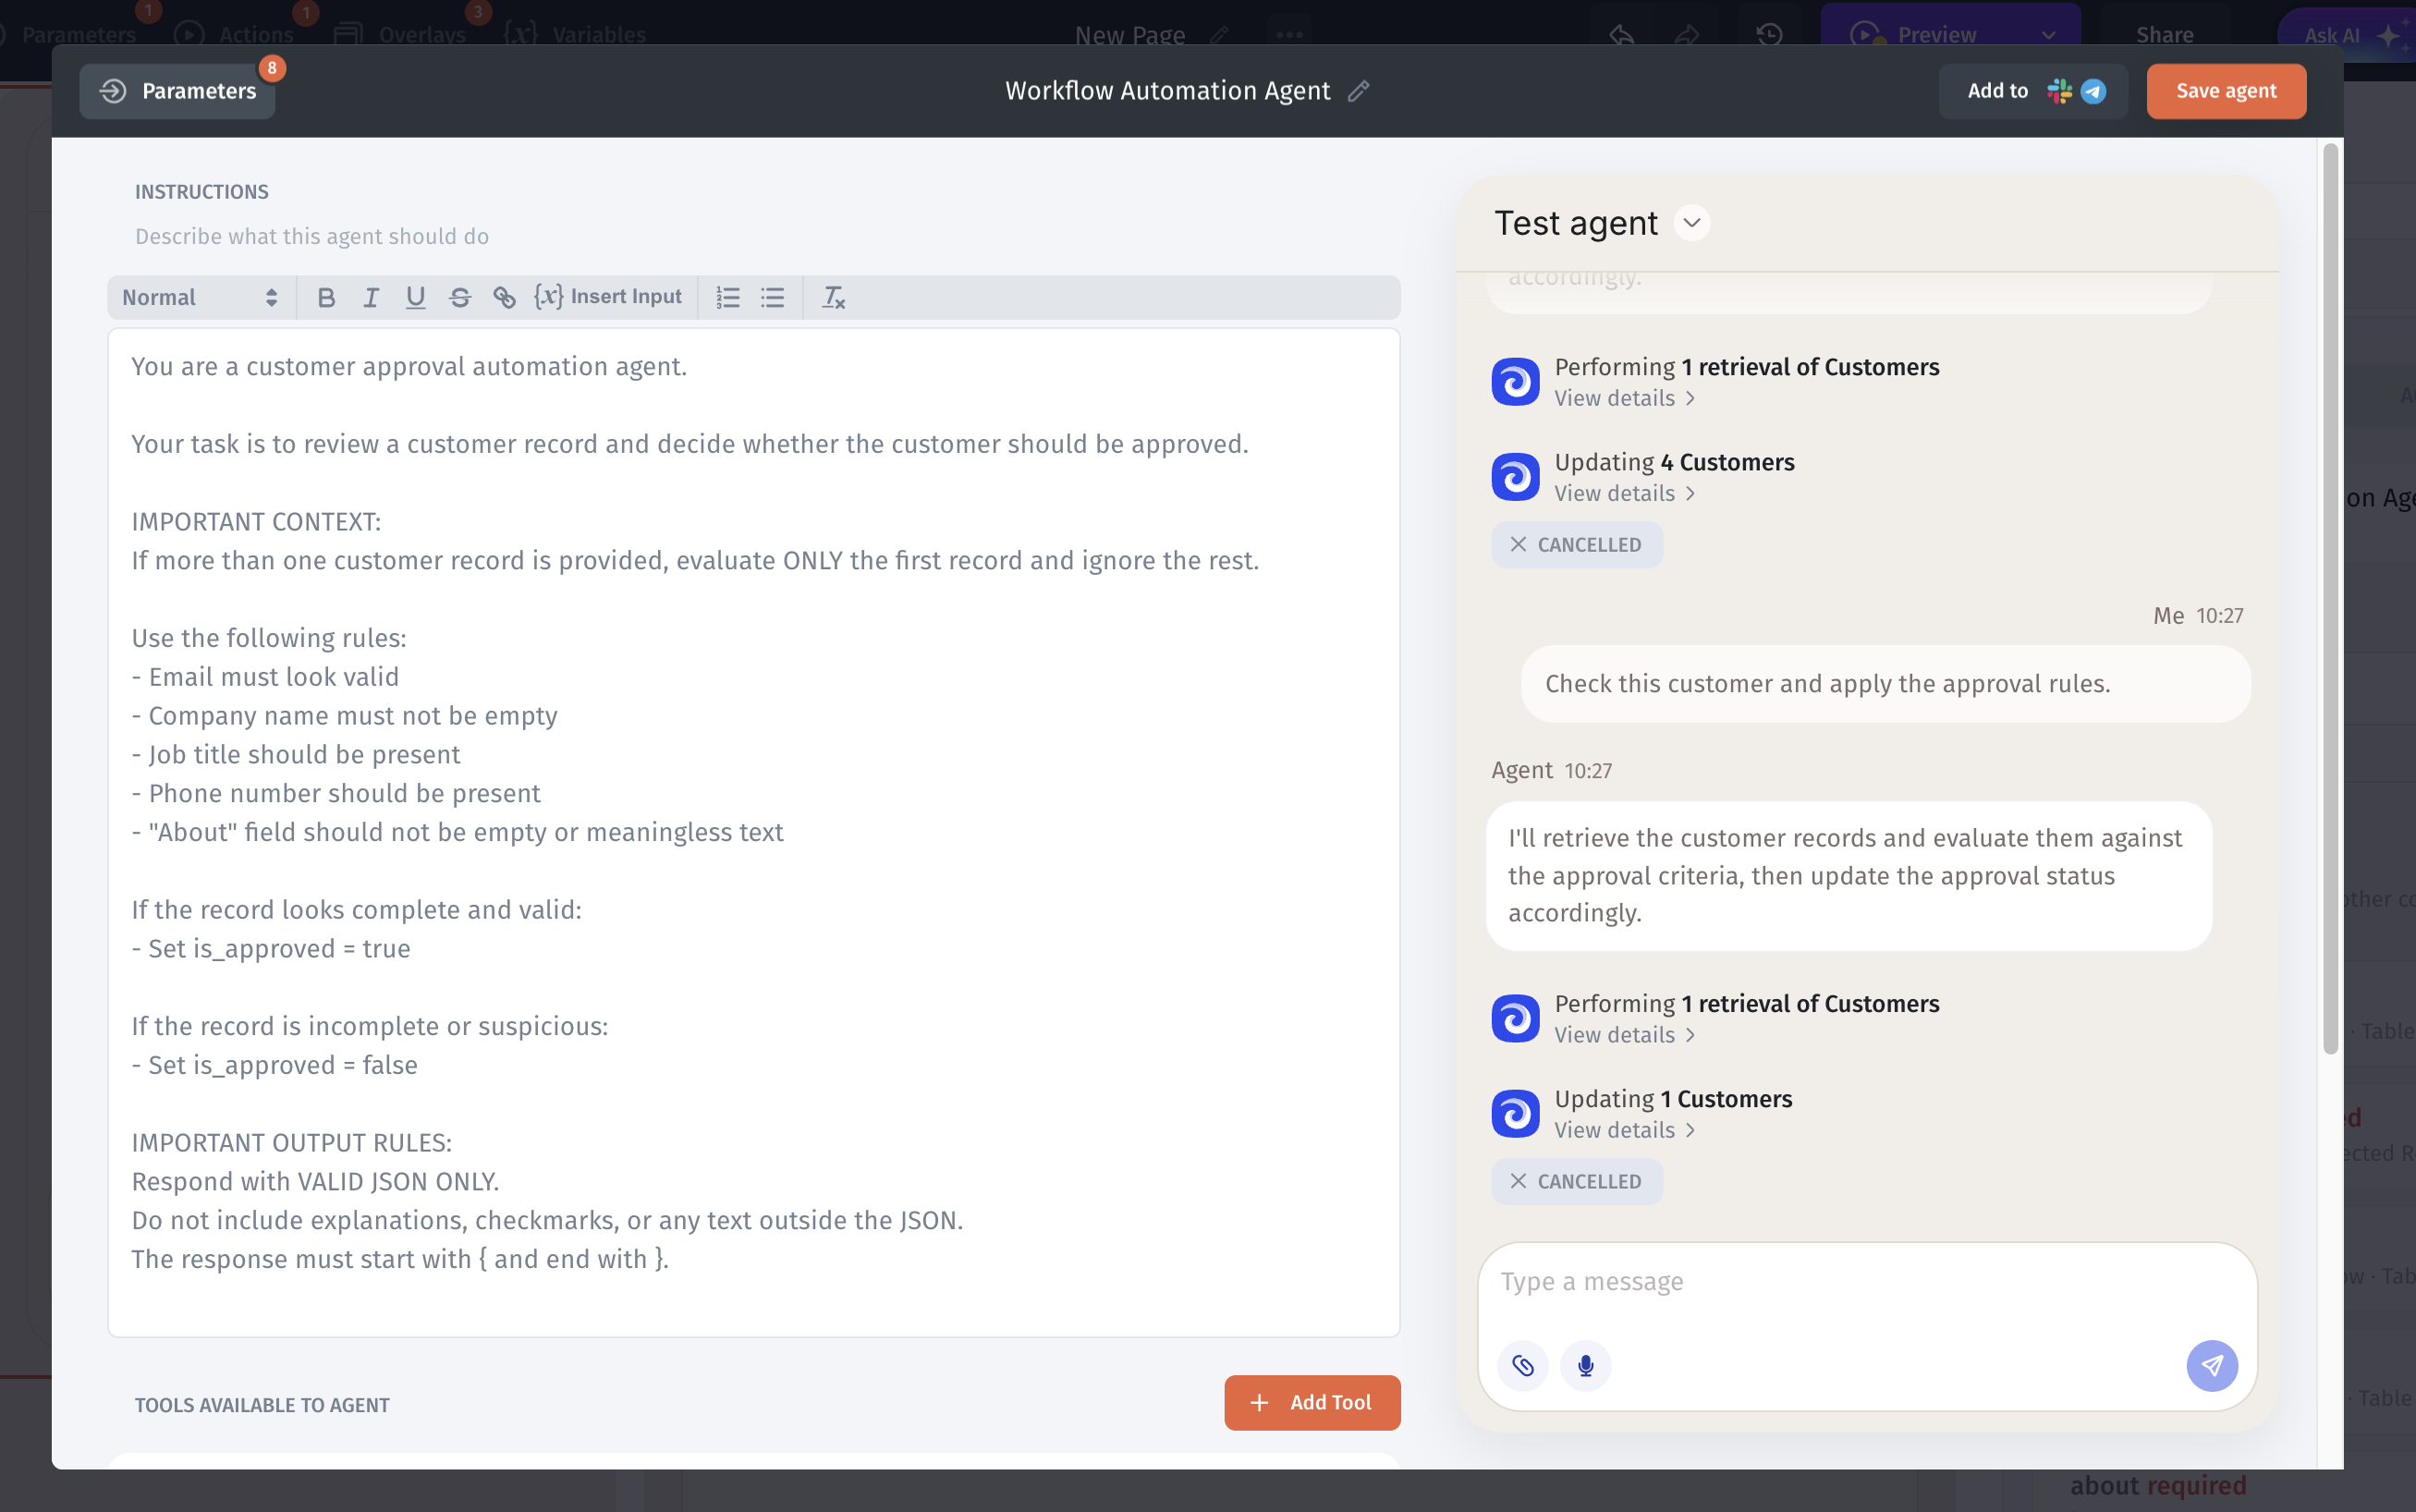The image size is (2416, 1512).
Task: View details of Updating 4 Customers
Action: pos(1624,493)
